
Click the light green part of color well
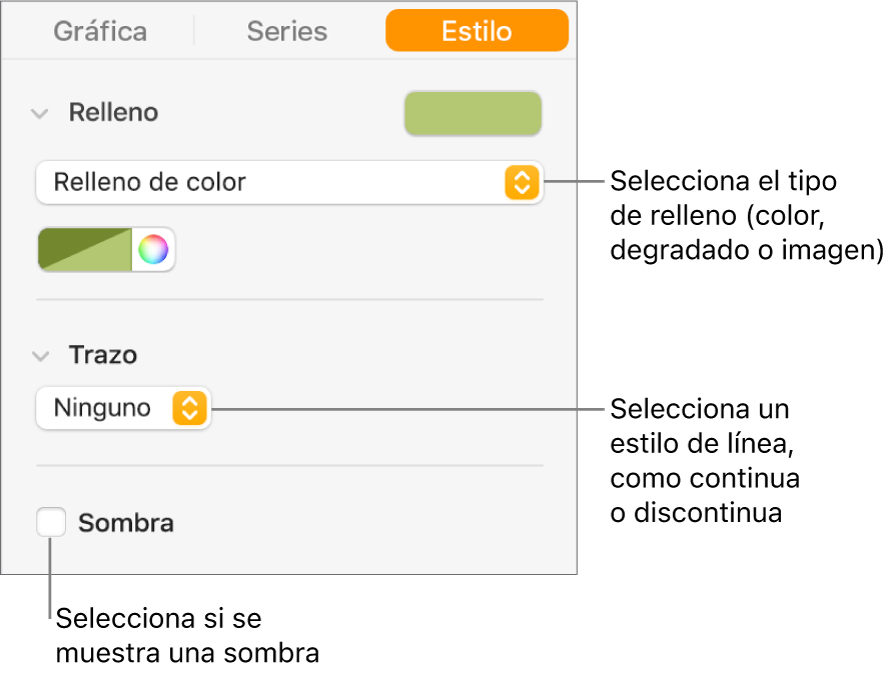click(110, 260)
